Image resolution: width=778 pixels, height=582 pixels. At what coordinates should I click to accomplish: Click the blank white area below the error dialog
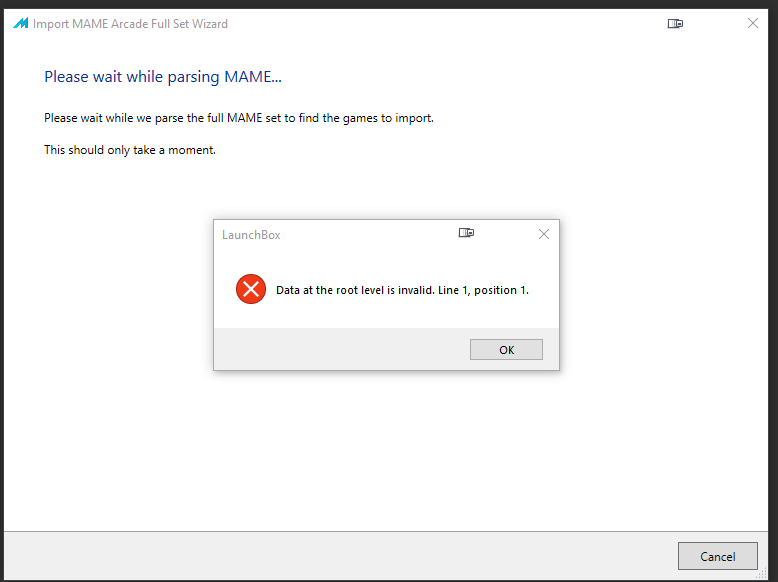coord(386,447)
